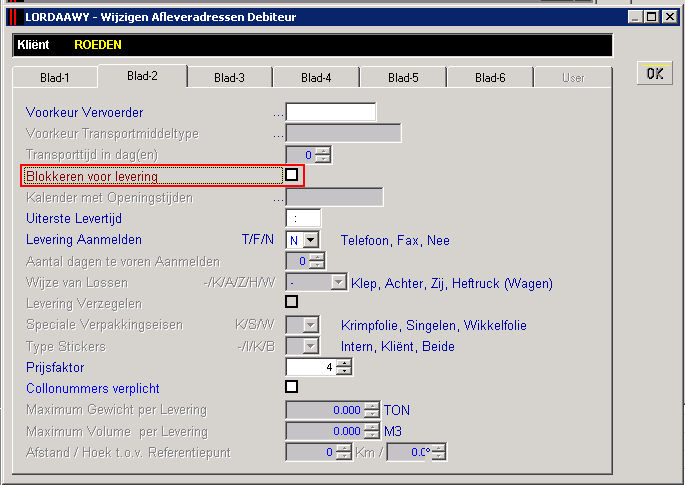Switch to the Blad-6 tab

(x=490, y=78)
